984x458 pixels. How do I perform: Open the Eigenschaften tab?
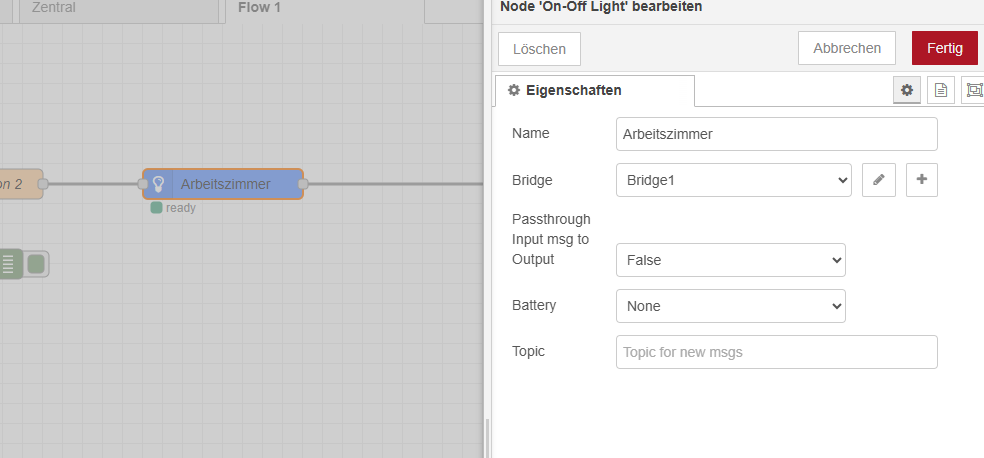tap(595, 90)
